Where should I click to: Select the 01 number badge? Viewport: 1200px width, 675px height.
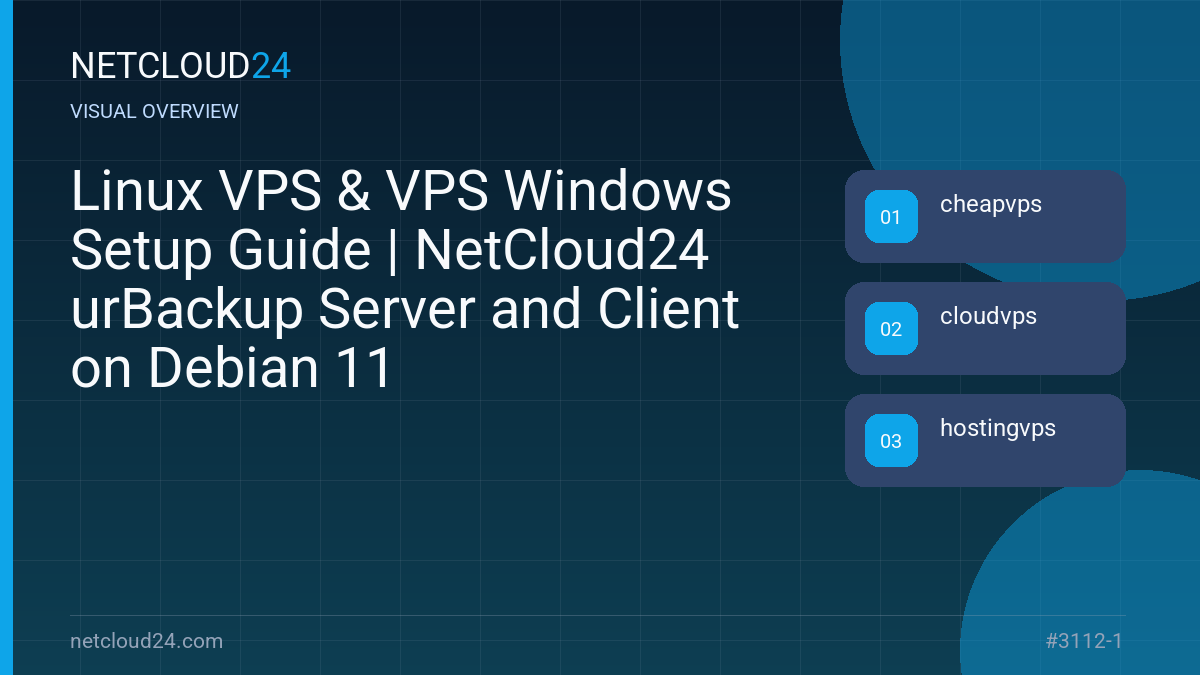[891, 216]
